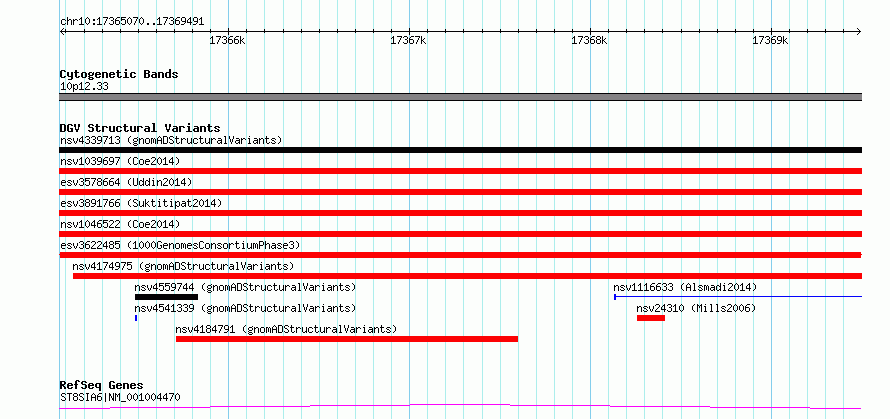Click the nsv4541339 small blue marker
Screen dimensions: 890x419
[x=136, y=318]
